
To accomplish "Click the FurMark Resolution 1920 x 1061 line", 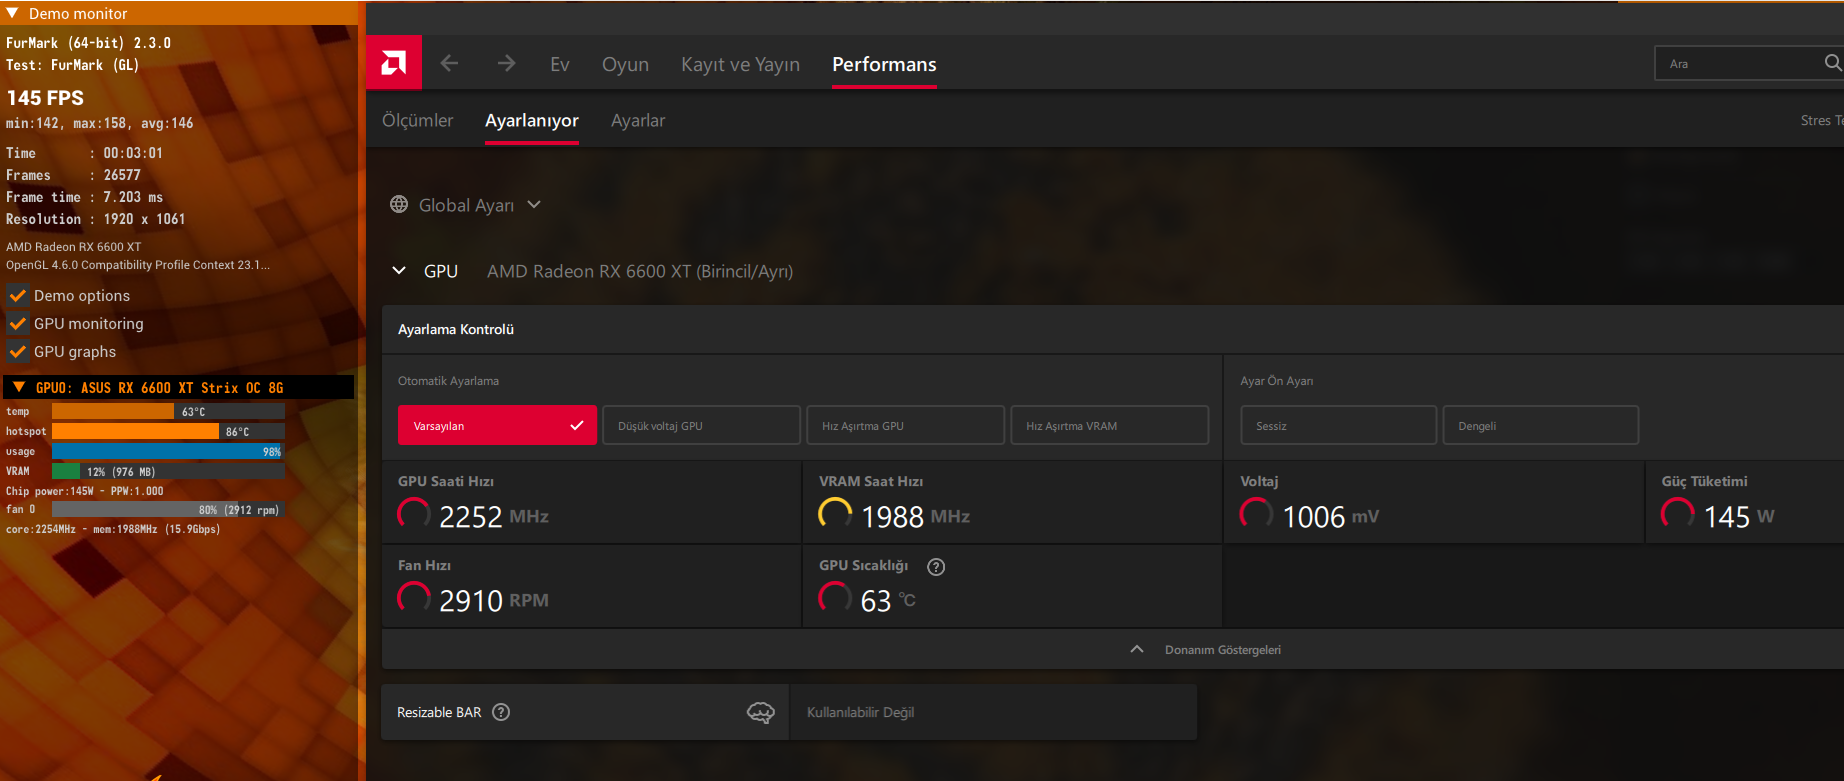I will click(96, 219).
